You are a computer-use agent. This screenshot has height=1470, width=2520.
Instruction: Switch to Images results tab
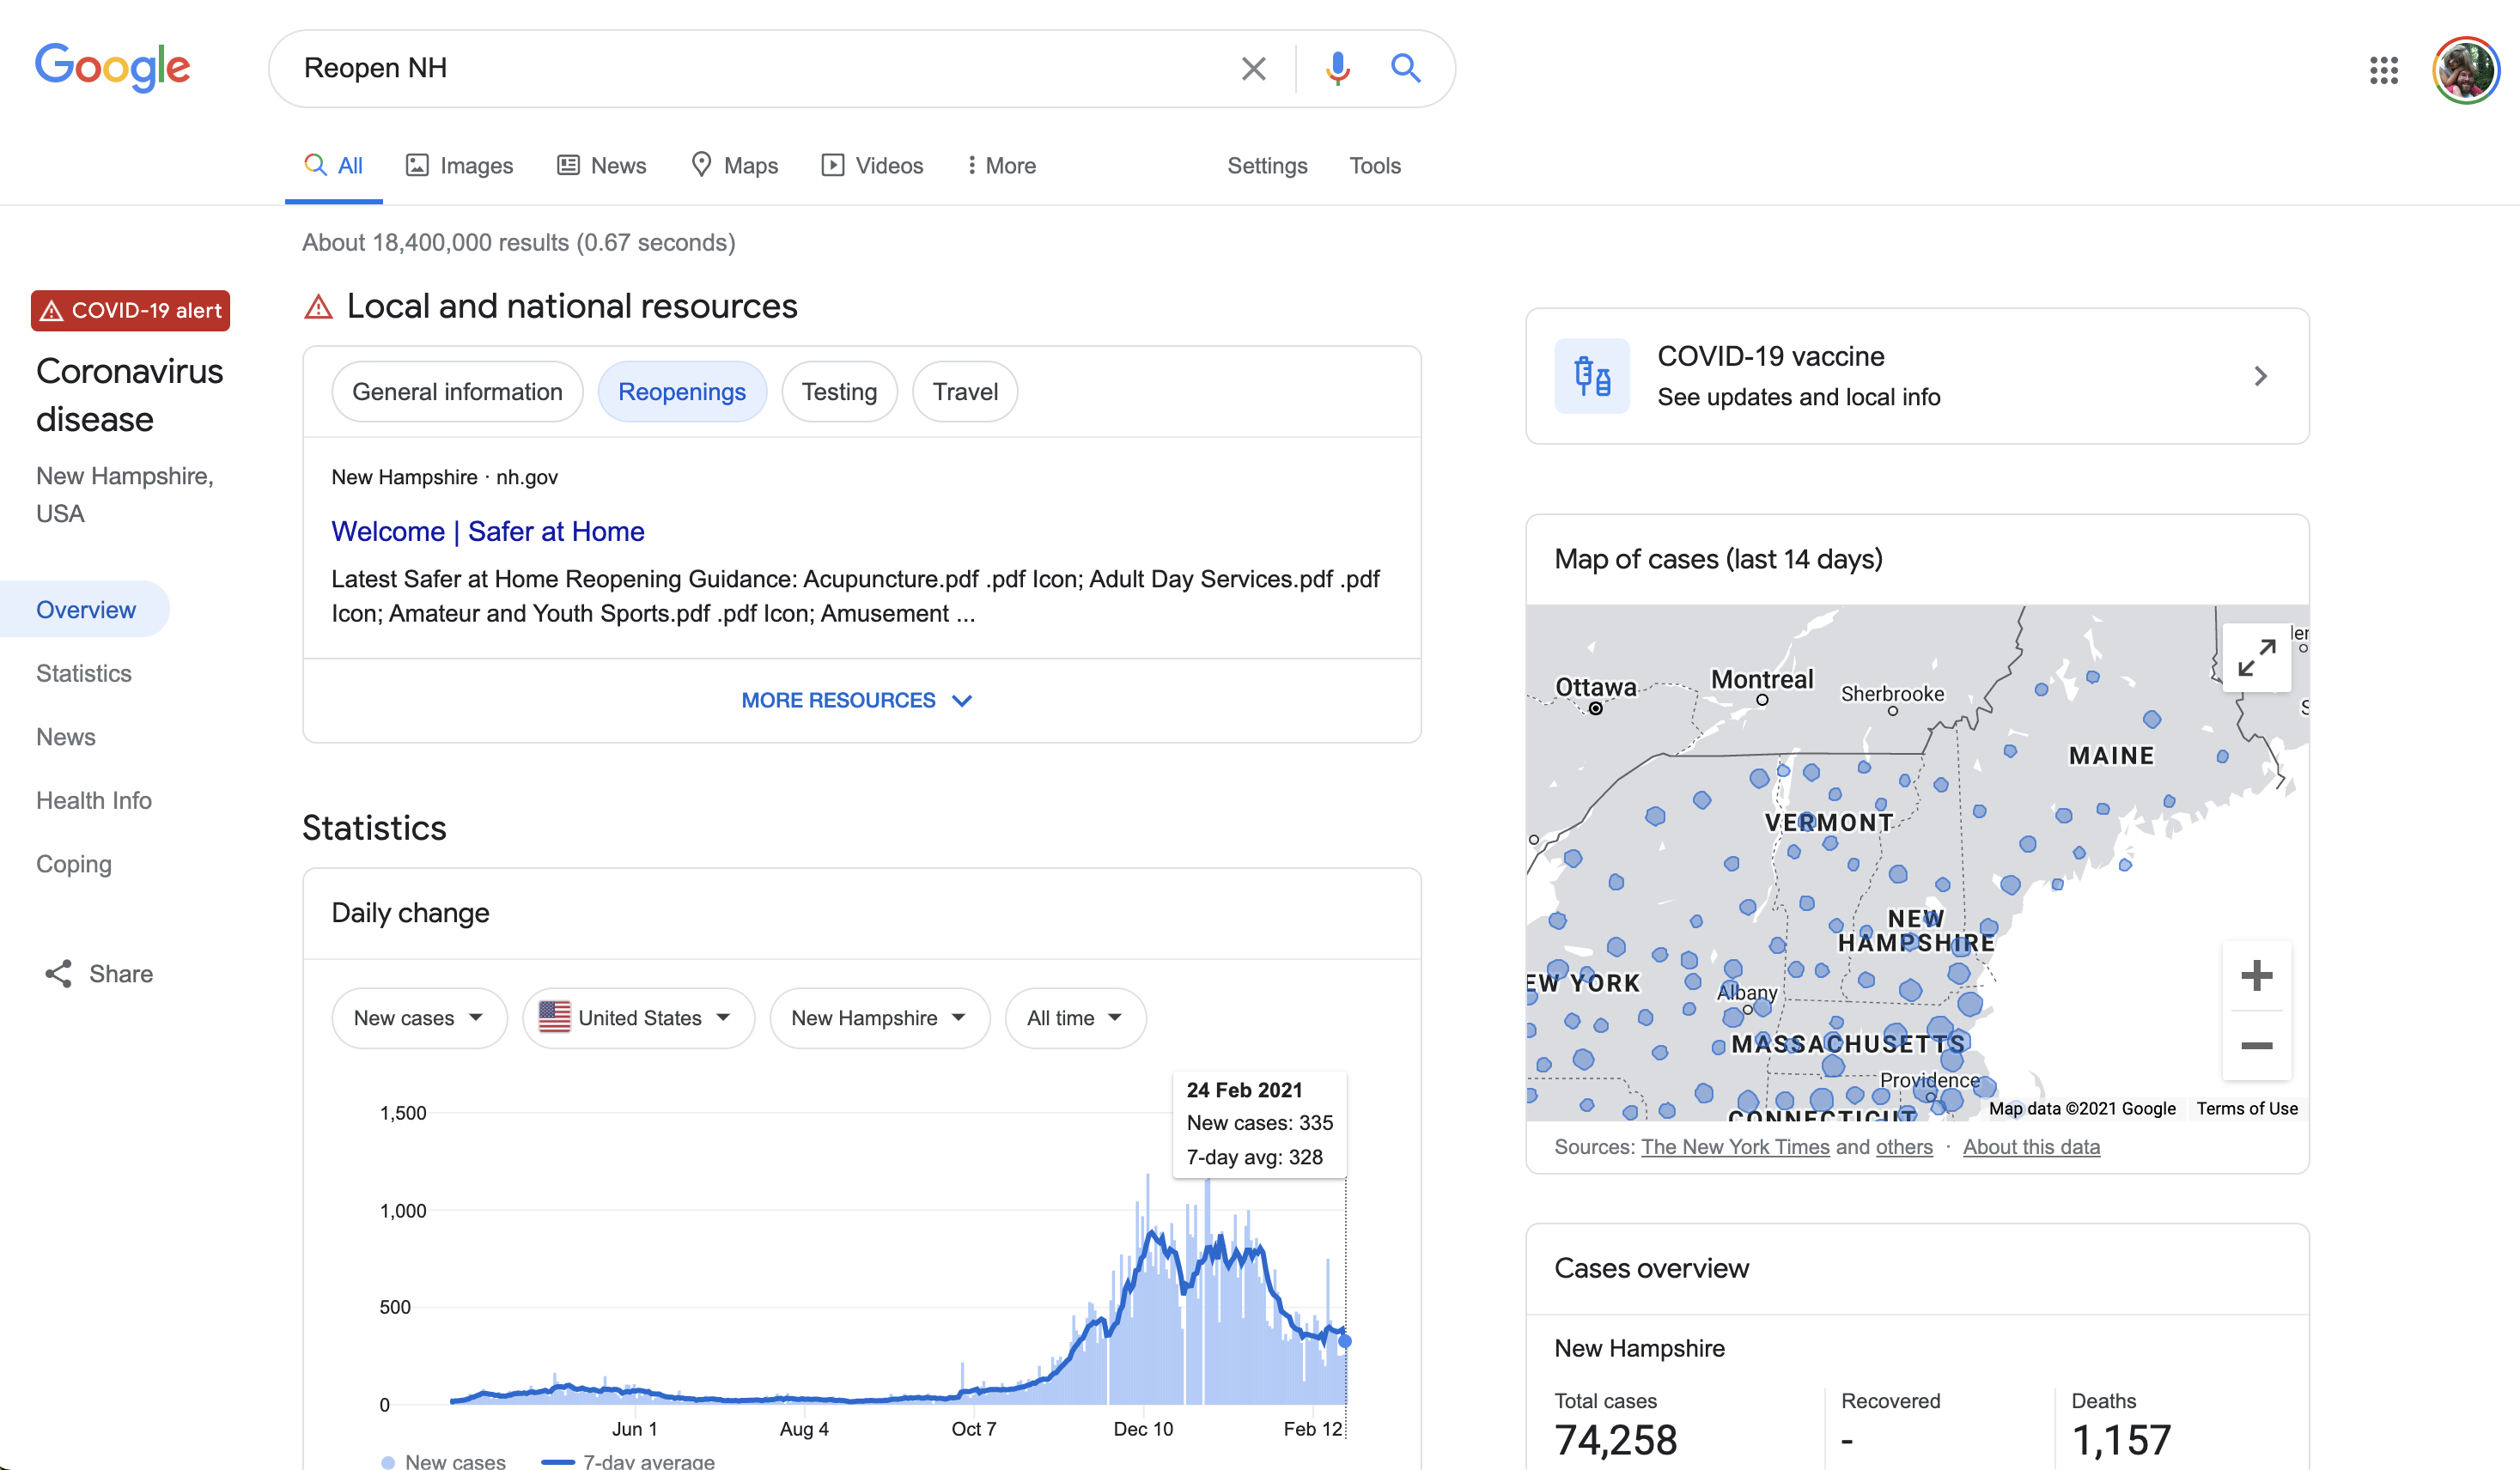pyautogui.click(x=459, y=165)
